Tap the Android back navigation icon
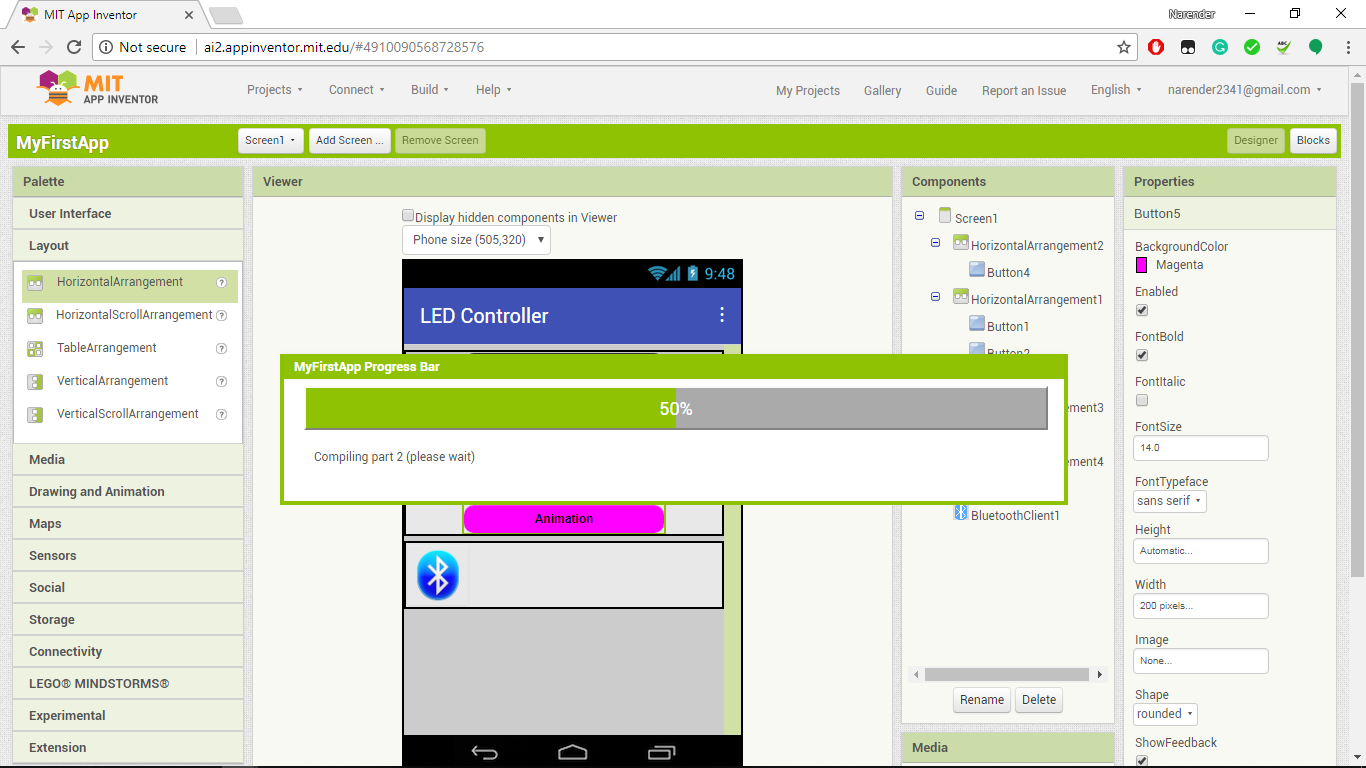Image resolution: width=1366 pixels, height=768 pixels. click(485, 752)
